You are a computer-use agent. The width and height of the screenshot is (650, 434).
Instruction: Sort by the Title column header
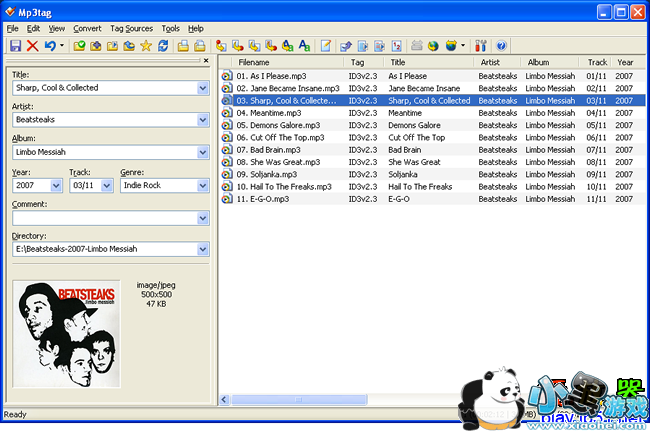point(398,62)
